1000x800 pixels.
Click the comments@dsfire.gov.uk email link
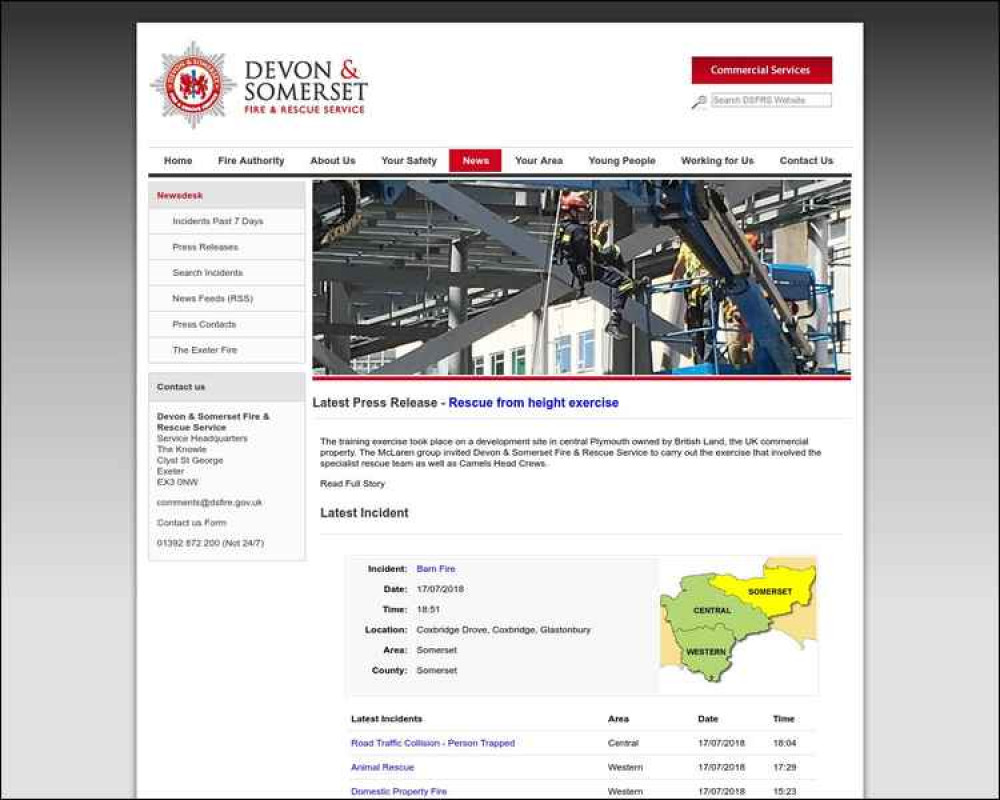tap(209, 503)
